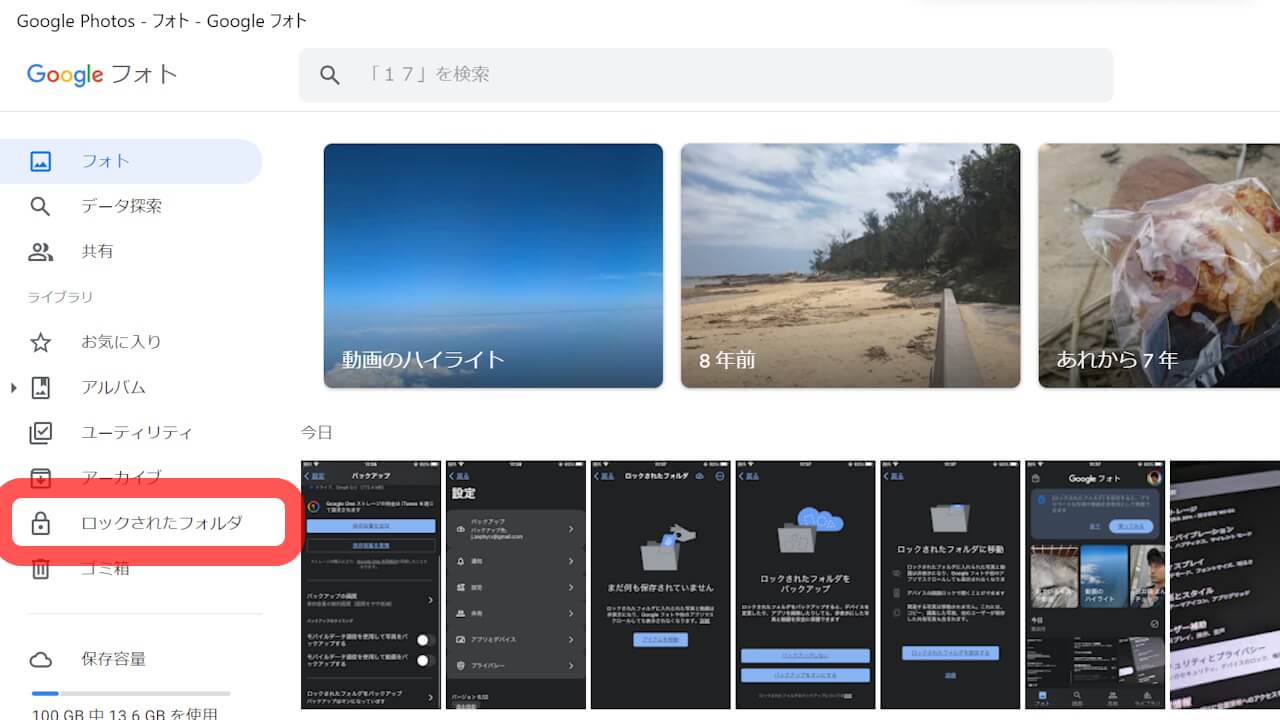Open データ探索 via its magnifier icon
Image resolution: width=1280 pixels, height=720 pixels.
tap(40, 206)
